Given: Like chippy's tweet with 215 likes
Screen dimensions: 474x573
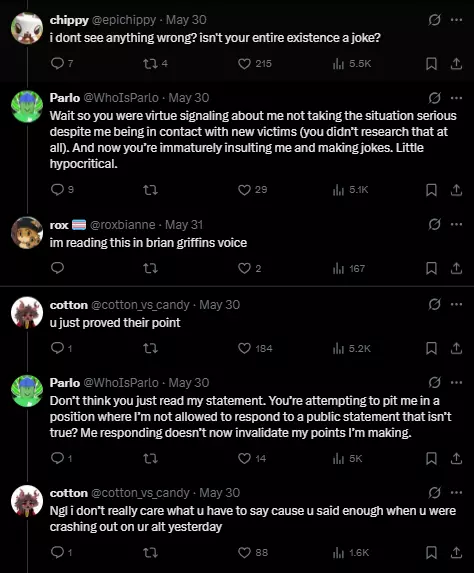Looking at the screenshot, I should (244, 64).
